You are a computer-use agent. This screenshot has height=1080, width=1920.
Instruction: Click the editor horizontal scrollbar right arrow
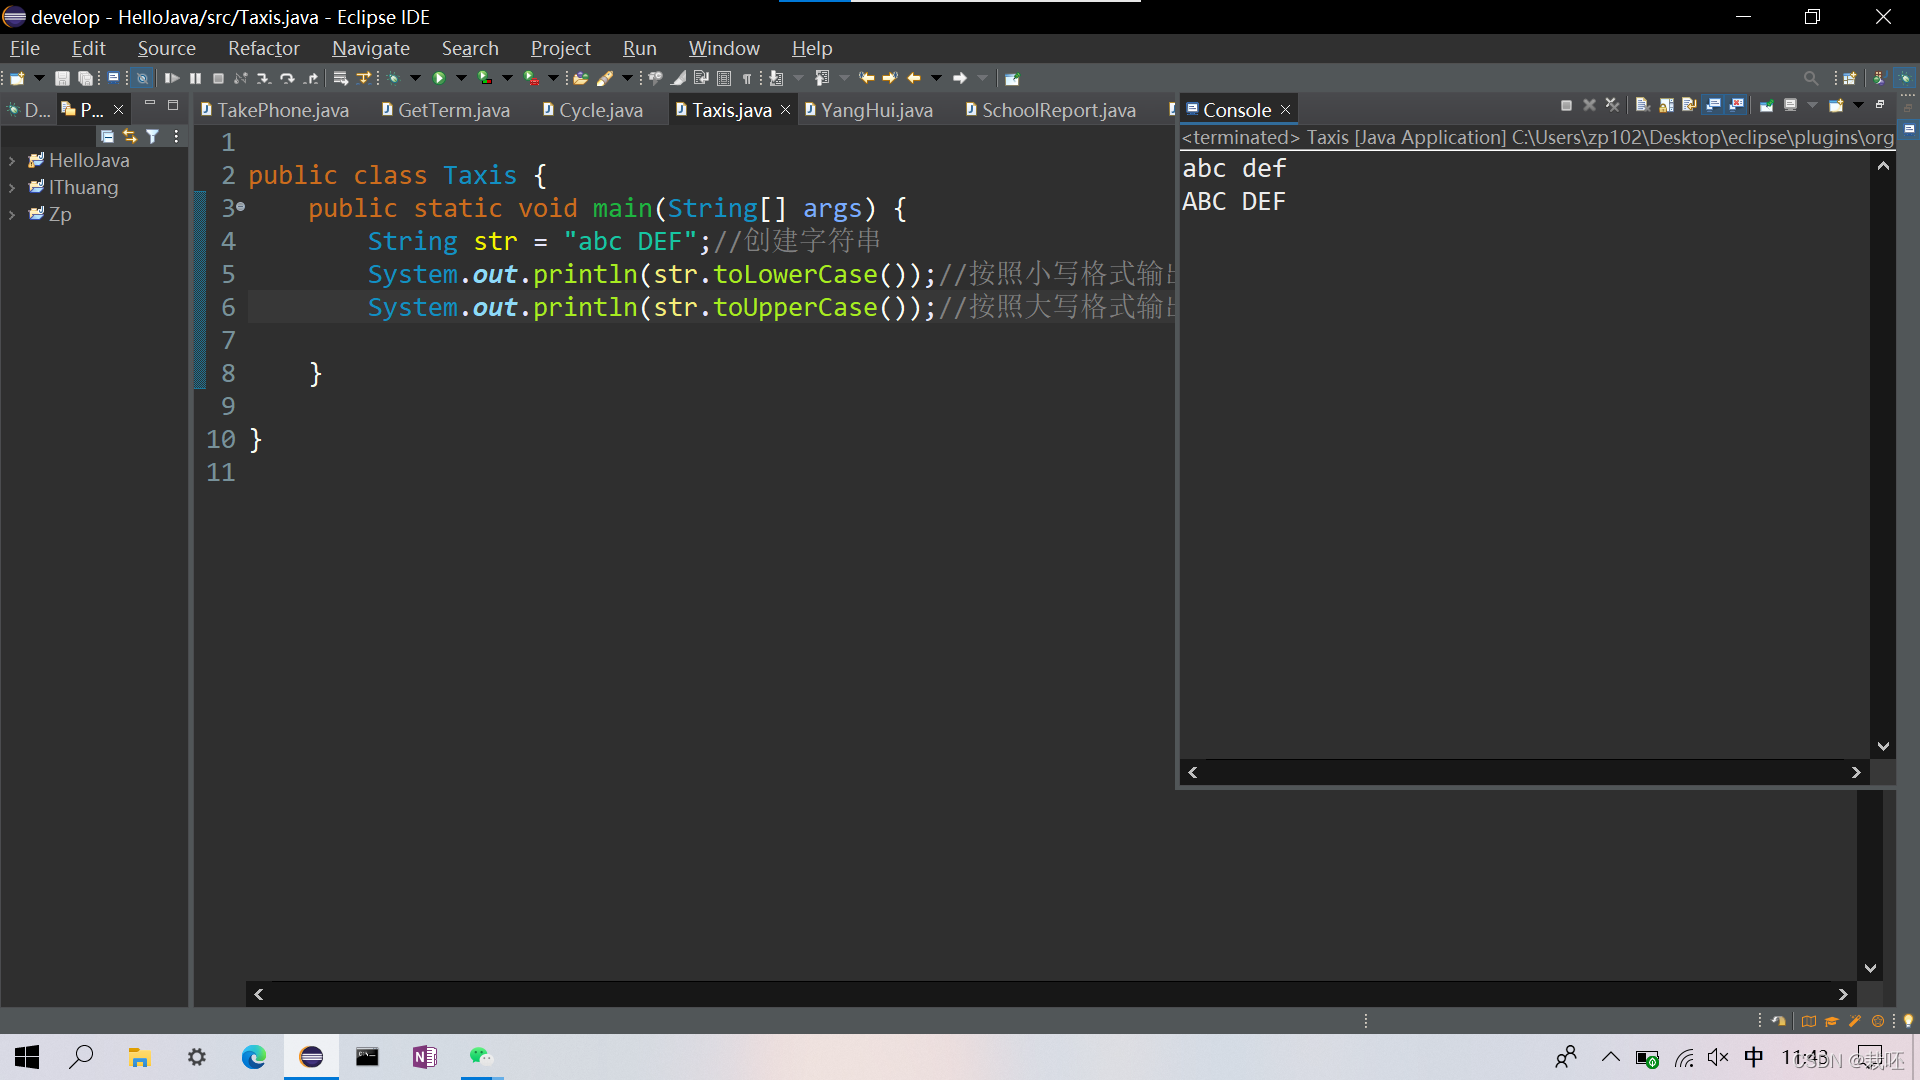pos(1842,994)
